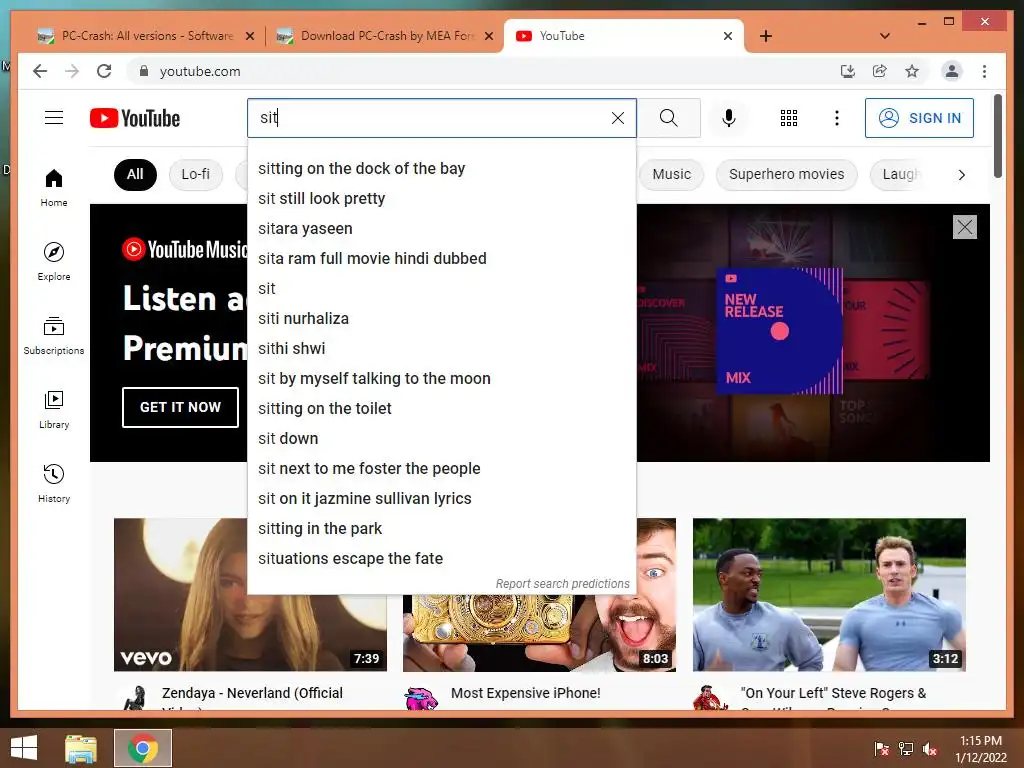Select the All filter chip
This screenshot has height=768, width=1024.
(135, 174)
